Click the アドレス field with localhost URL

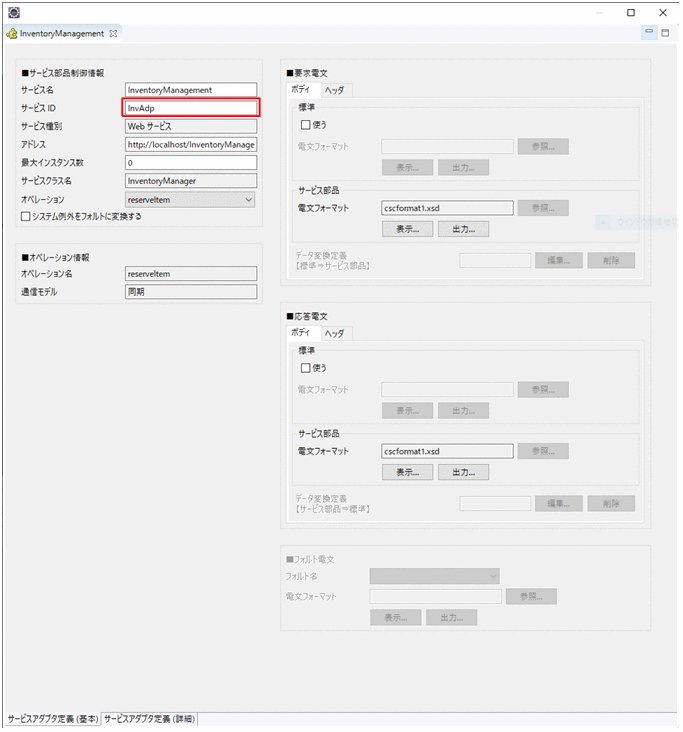click(191, 144)
